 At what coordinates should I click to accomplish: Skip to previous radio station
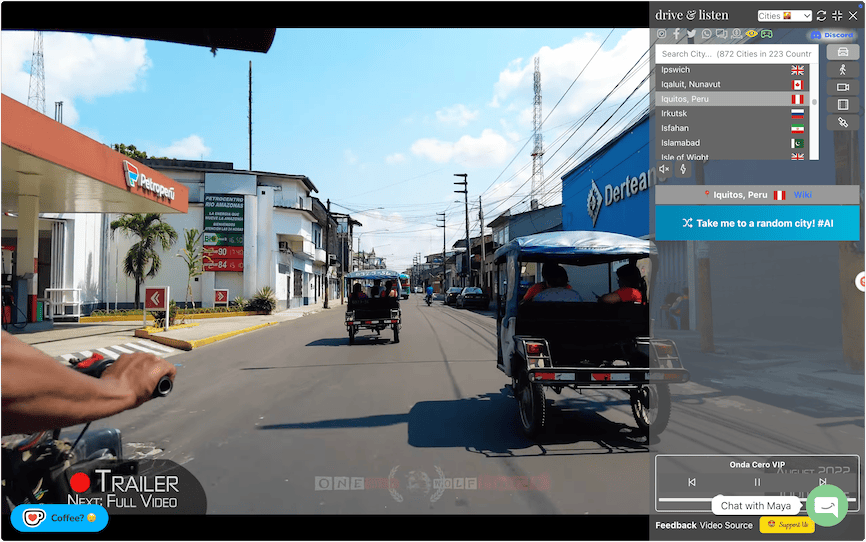692,482
